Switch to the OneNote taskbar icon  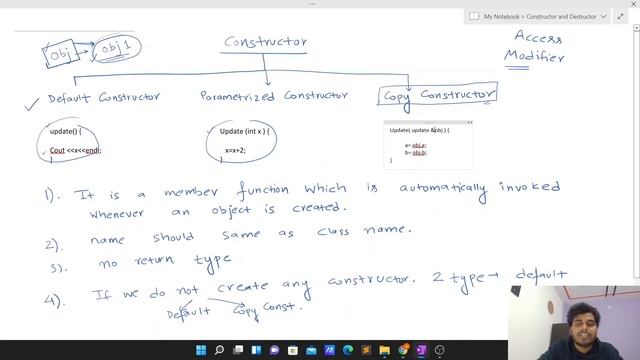[x=421, y=350]
